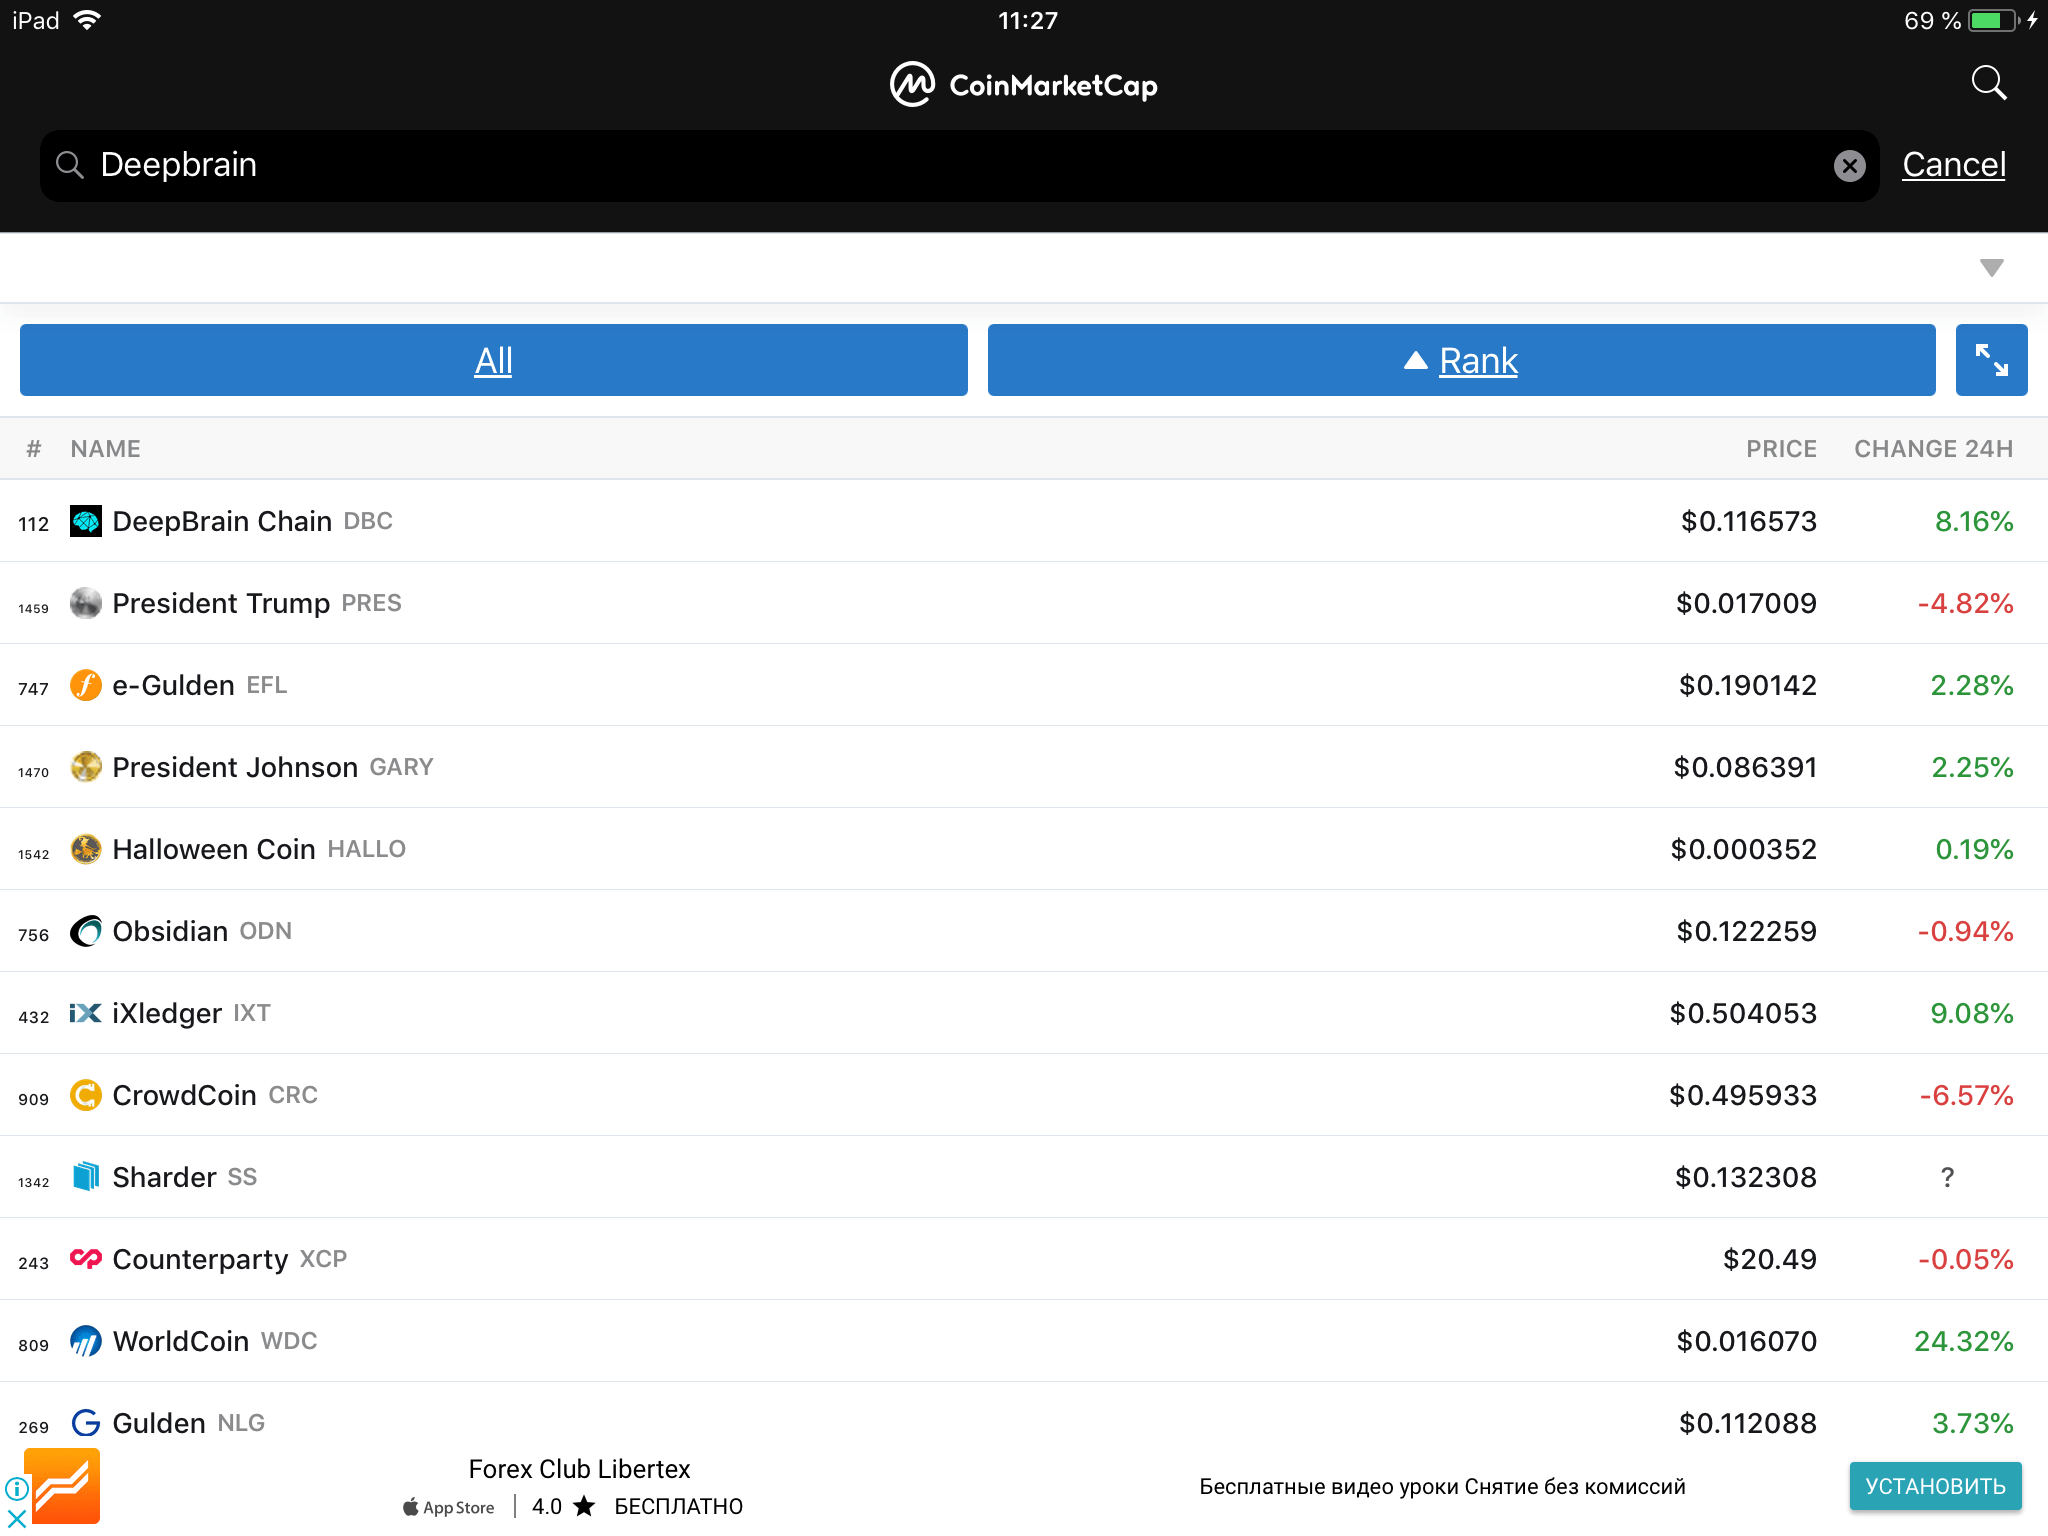2048x1536 pixels.
Task: Open Forex Club Libertex ad title
Action: 579,1469
